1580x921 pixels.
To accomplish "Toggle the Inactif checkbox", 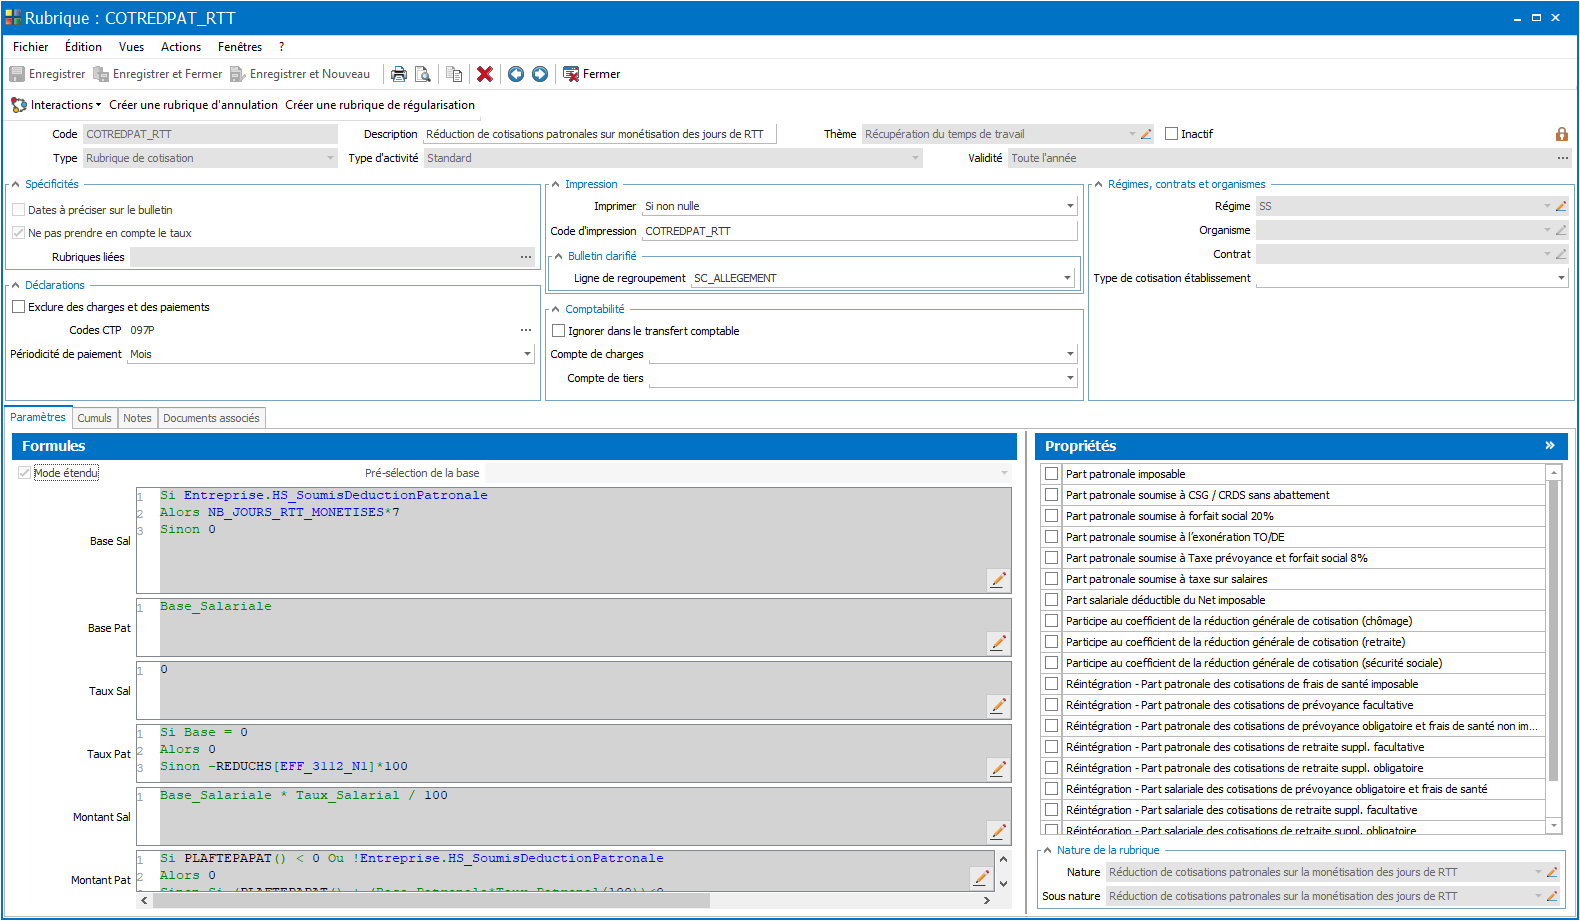I will click(x=1171, y=134).
